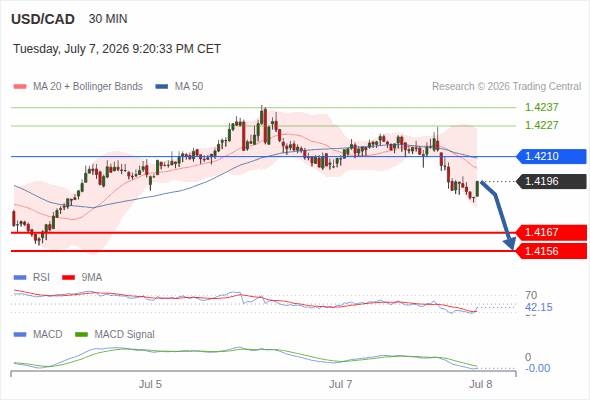Click the Jul 7 date axis marker
The width and height of the screenshot is (590, 400).
(x=341, y=384)
